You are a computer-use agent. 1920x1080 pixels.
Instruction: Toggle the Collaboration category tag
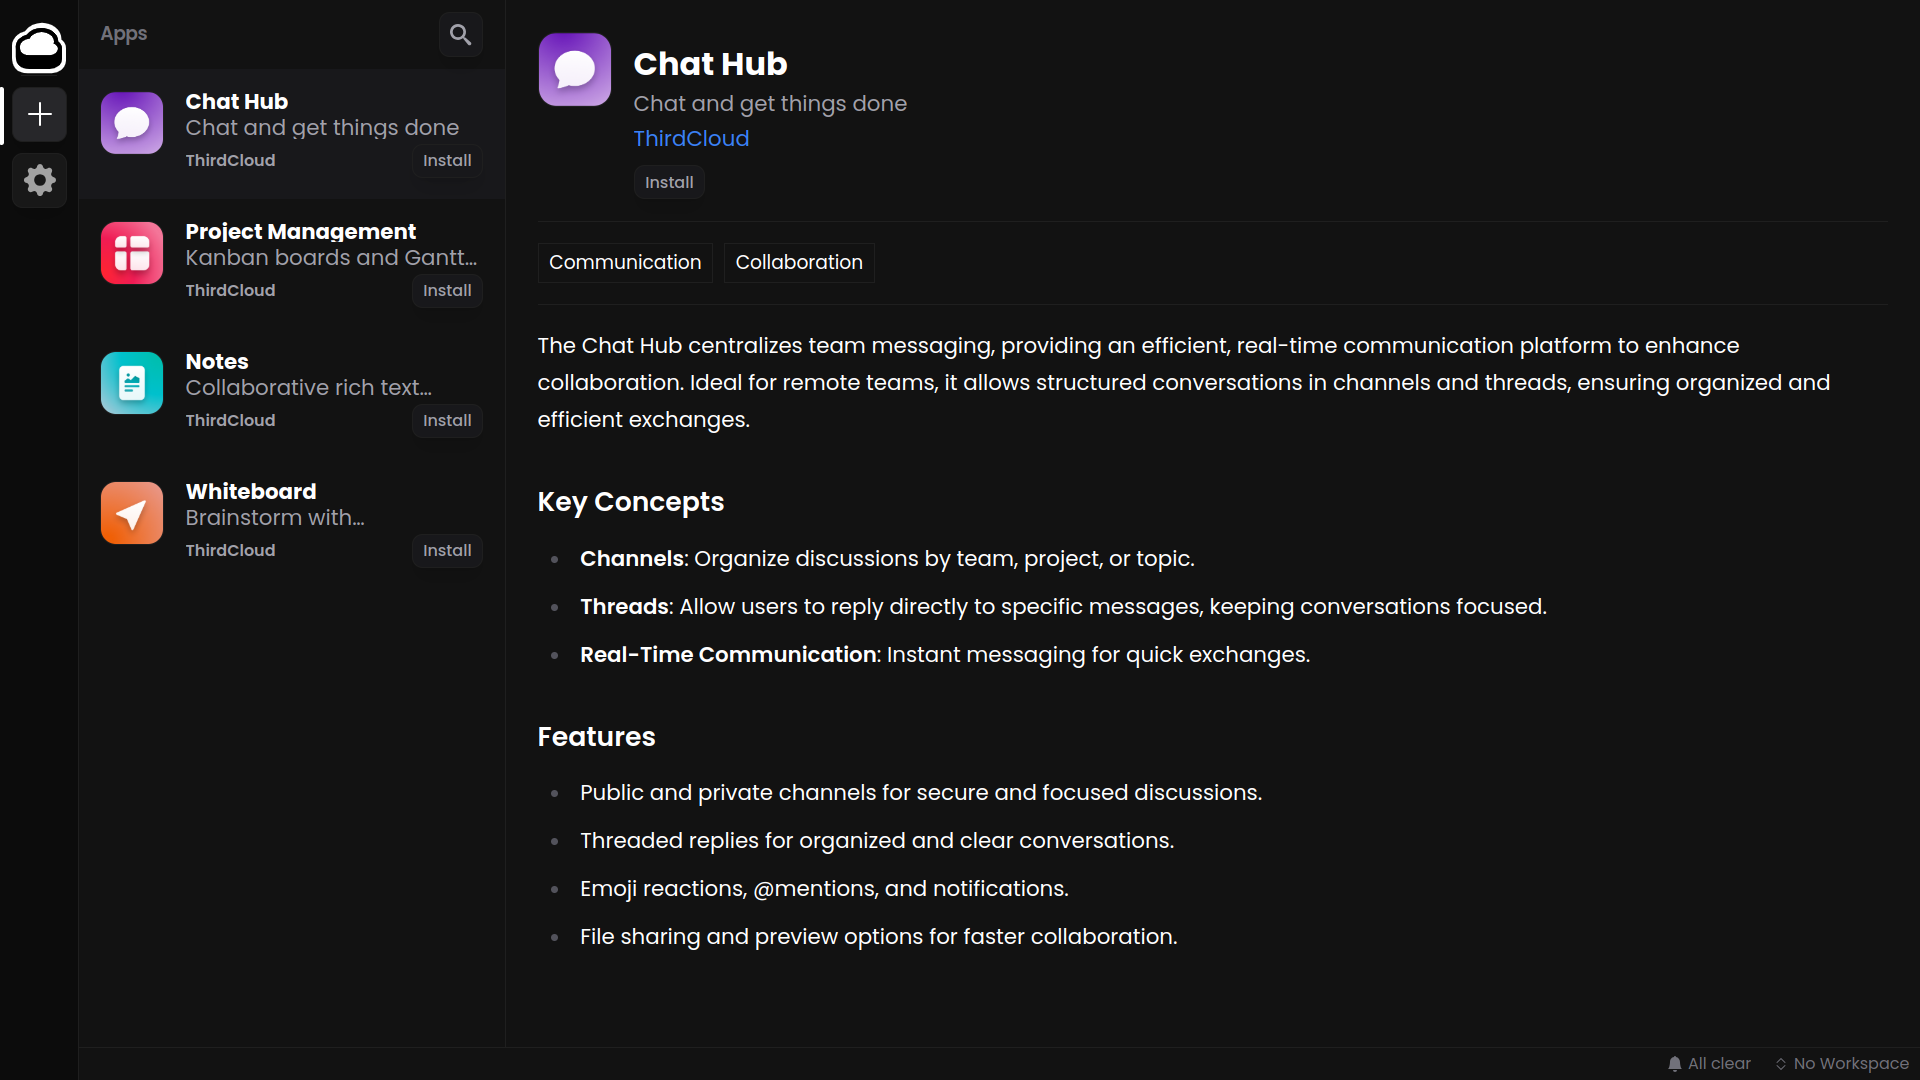[x=799, y=262]
